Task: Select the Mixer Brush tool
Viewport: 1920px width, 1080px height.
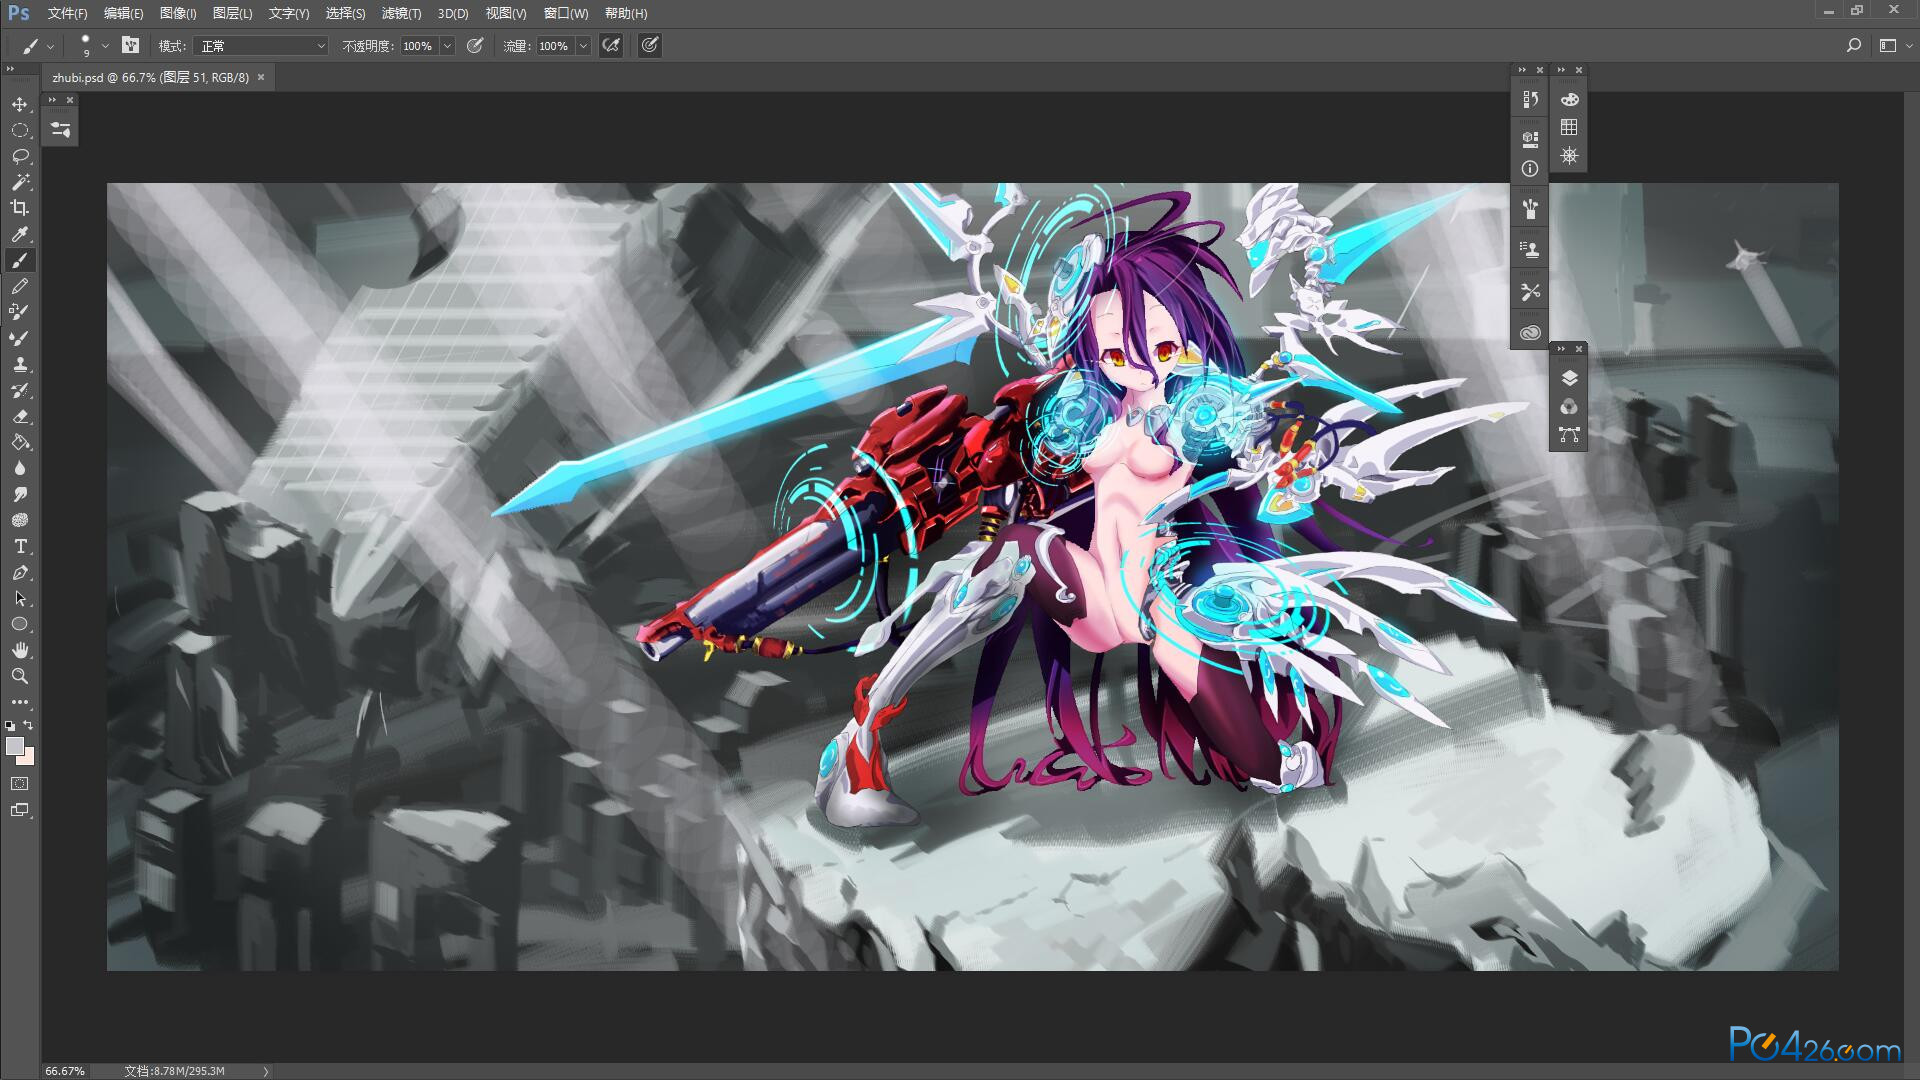Action: [20, 338]
